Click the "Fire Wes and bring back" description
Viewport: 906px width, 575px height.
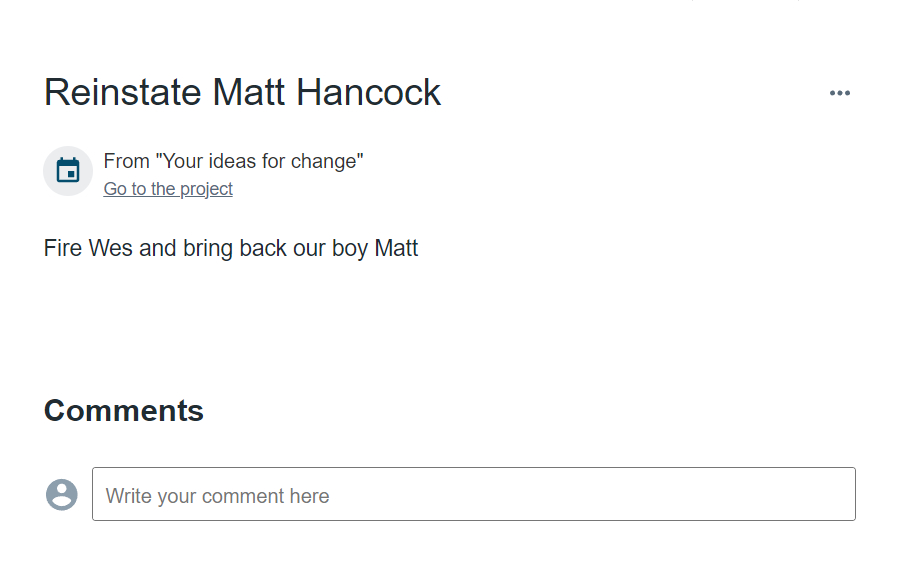[x=231, y=248]
